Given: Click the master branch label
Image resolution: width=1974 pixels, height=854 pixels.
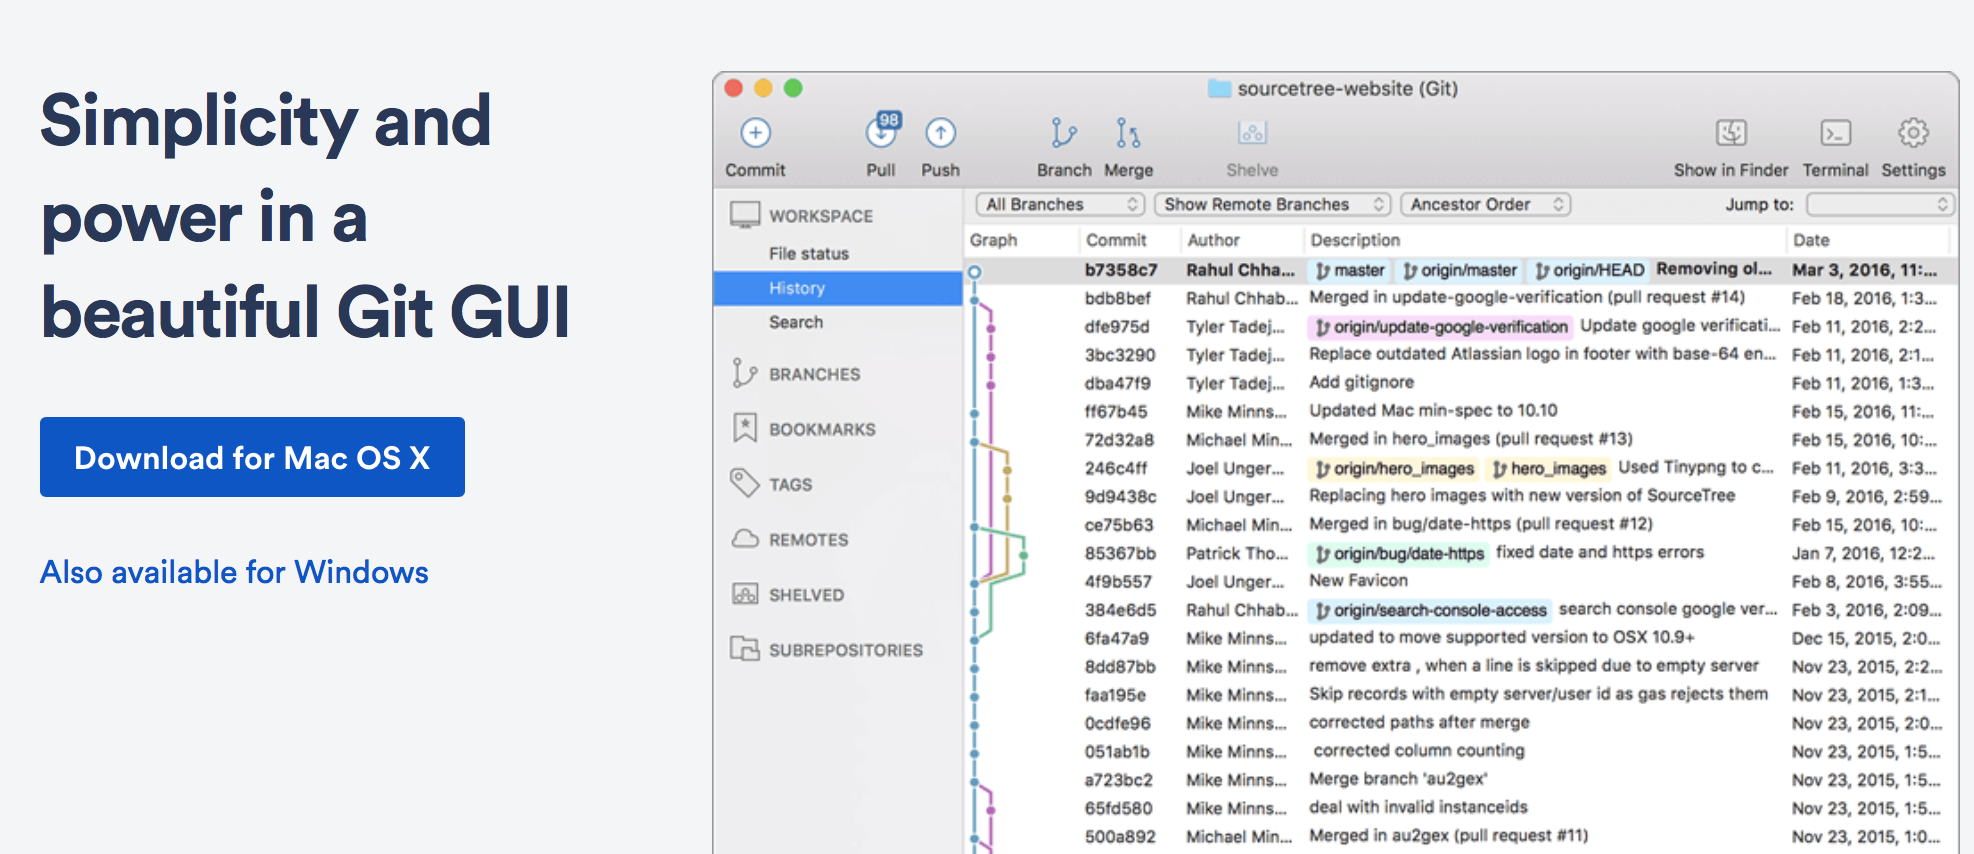Looking at the screenshot, I should (1350, 270).
